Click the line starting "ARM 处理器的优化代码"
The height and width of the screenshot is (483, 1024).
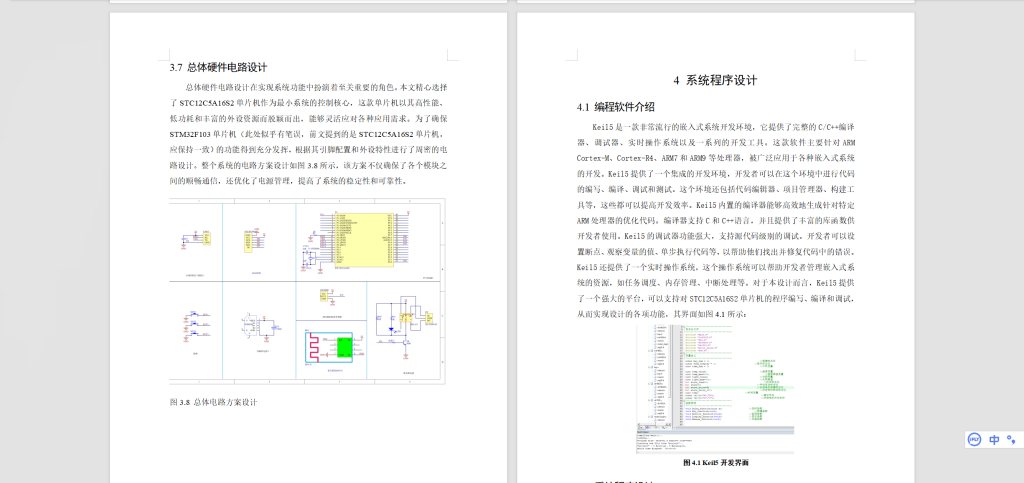click(716, 221)
